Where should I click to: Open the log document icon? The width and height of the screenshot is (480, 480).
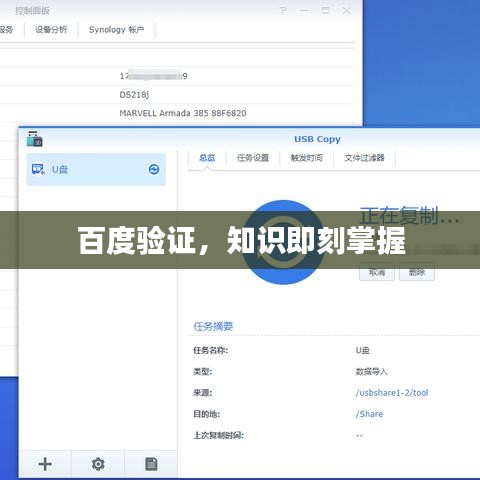[x=151, y=464]
